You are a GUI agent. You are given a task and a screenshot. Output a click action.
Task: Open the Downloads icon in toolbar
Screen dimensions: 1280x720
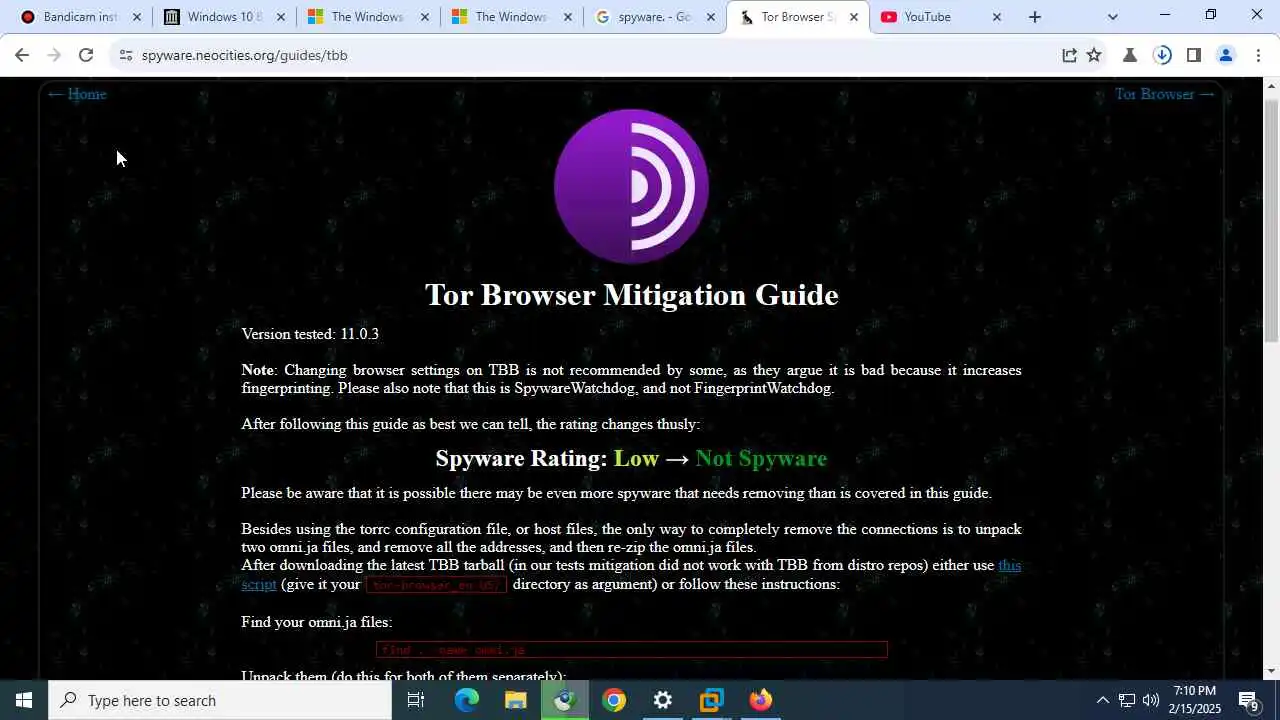point(1162,55)
